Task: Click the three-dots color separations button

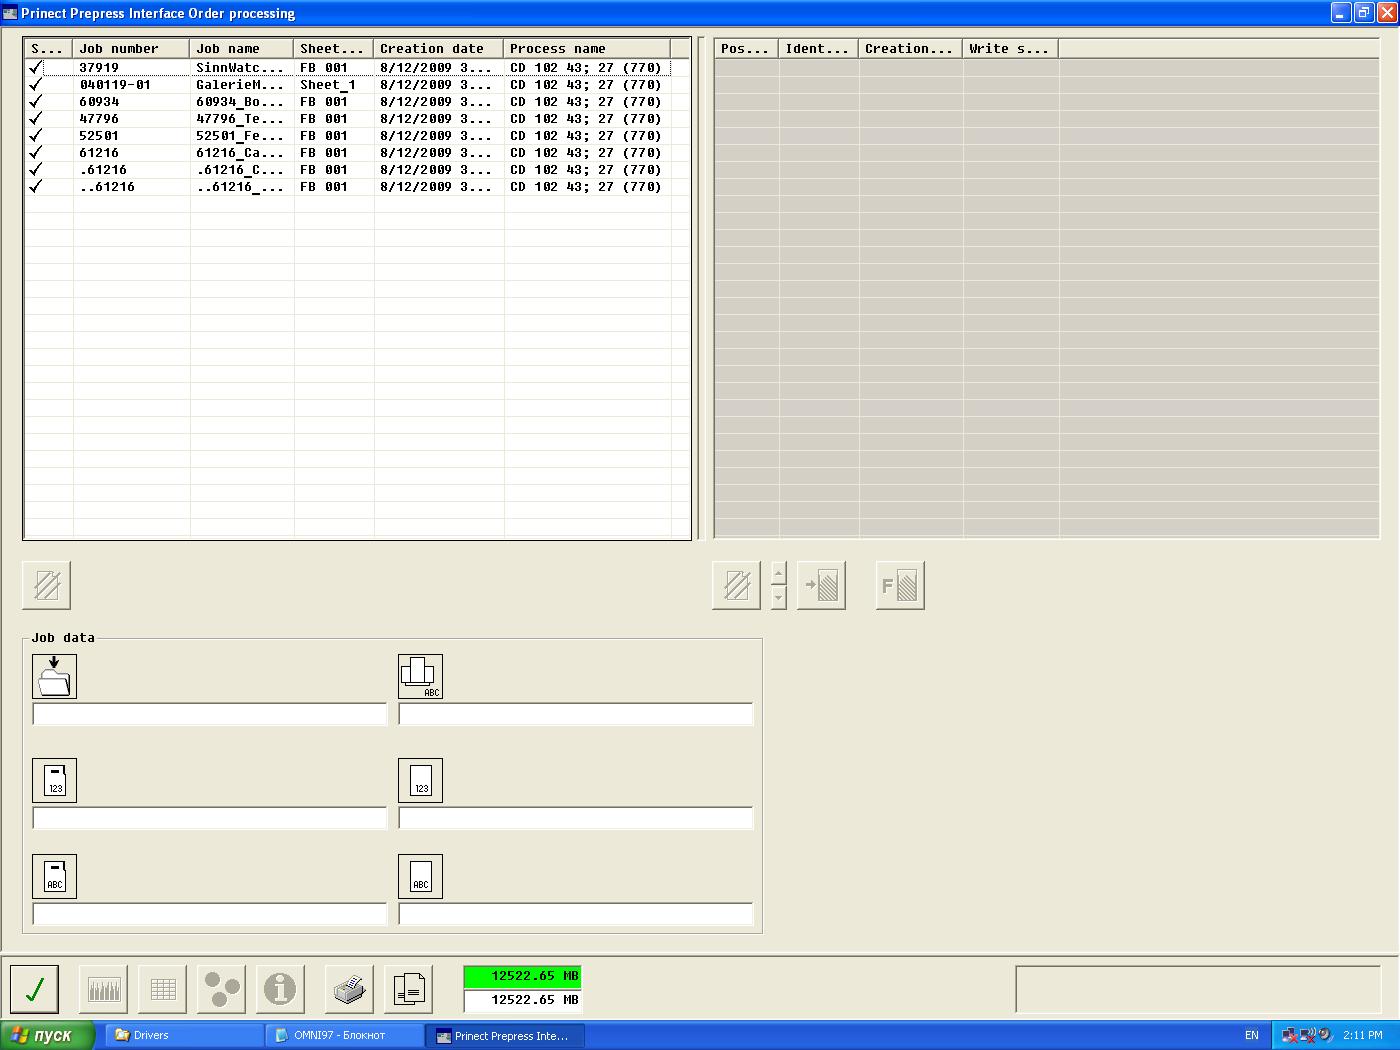Action: coord(222,989)
